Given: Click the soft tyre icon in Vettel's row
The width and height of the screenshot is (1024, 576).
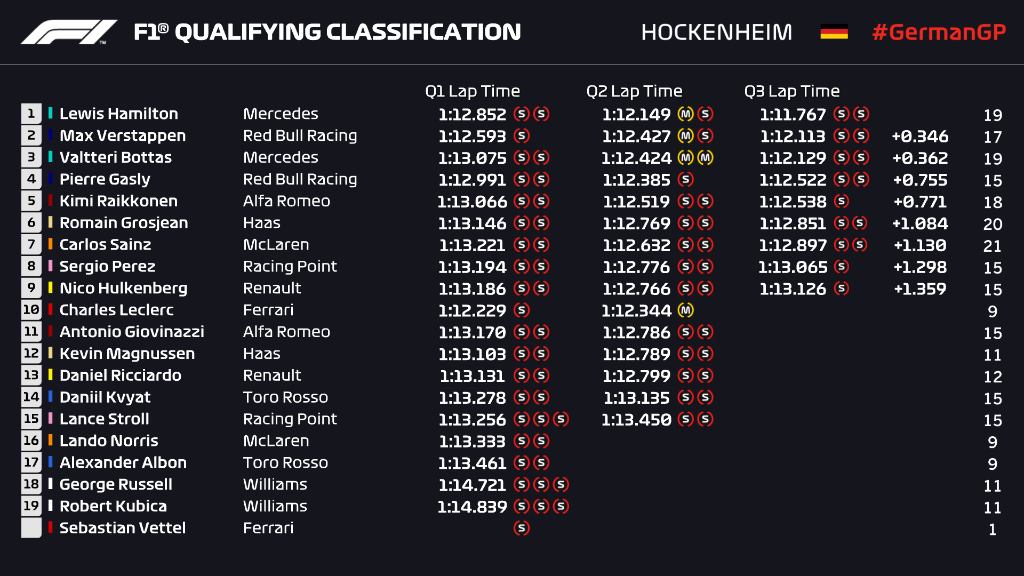Looking at the screenshot, I should [521, 528].
